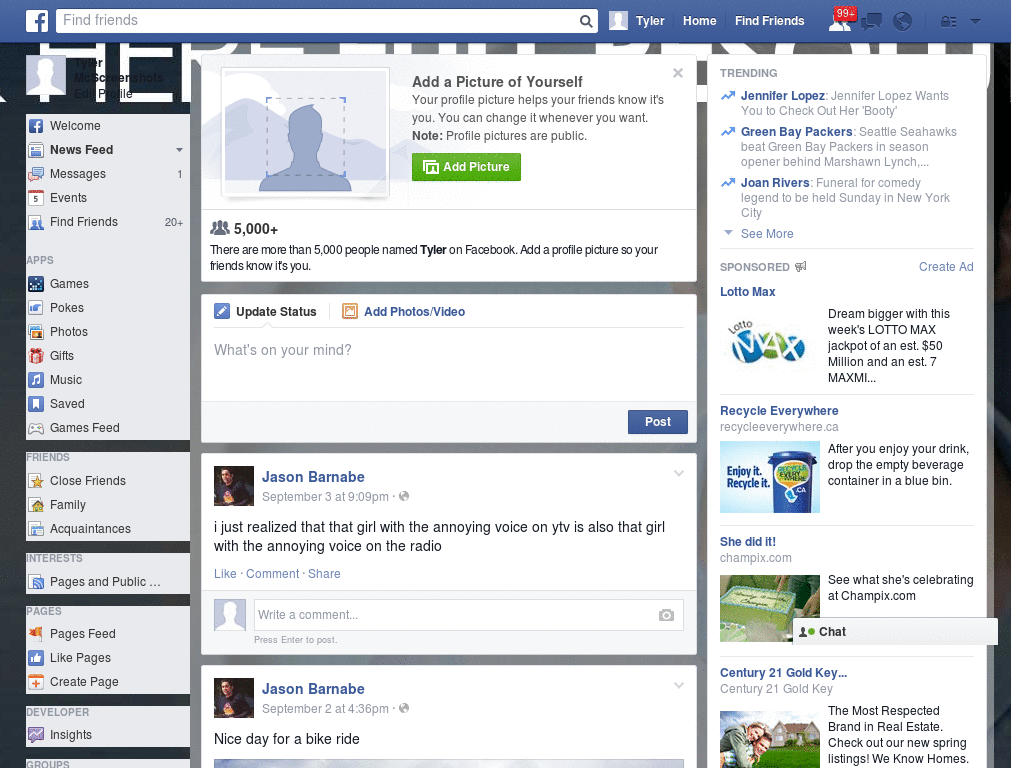Image resolution: width=1024 pixels, height=768 pixels.
Task: Click the Enjoy it Recycle it image
Action: coord(769,477)
